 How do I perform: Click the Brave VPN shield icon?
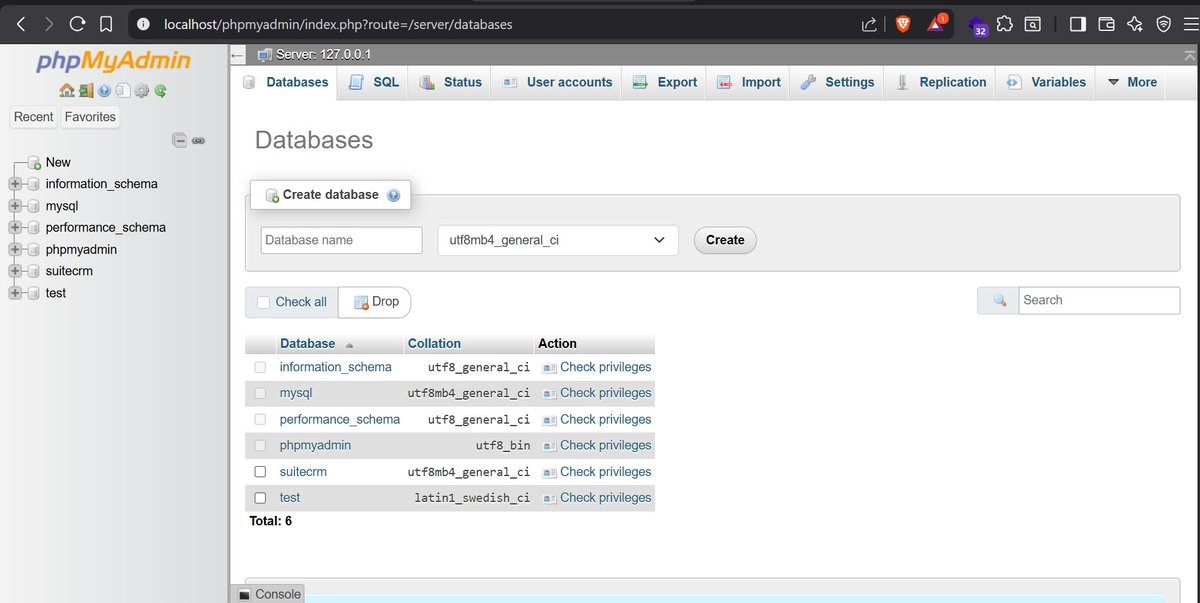[1163, 24]
